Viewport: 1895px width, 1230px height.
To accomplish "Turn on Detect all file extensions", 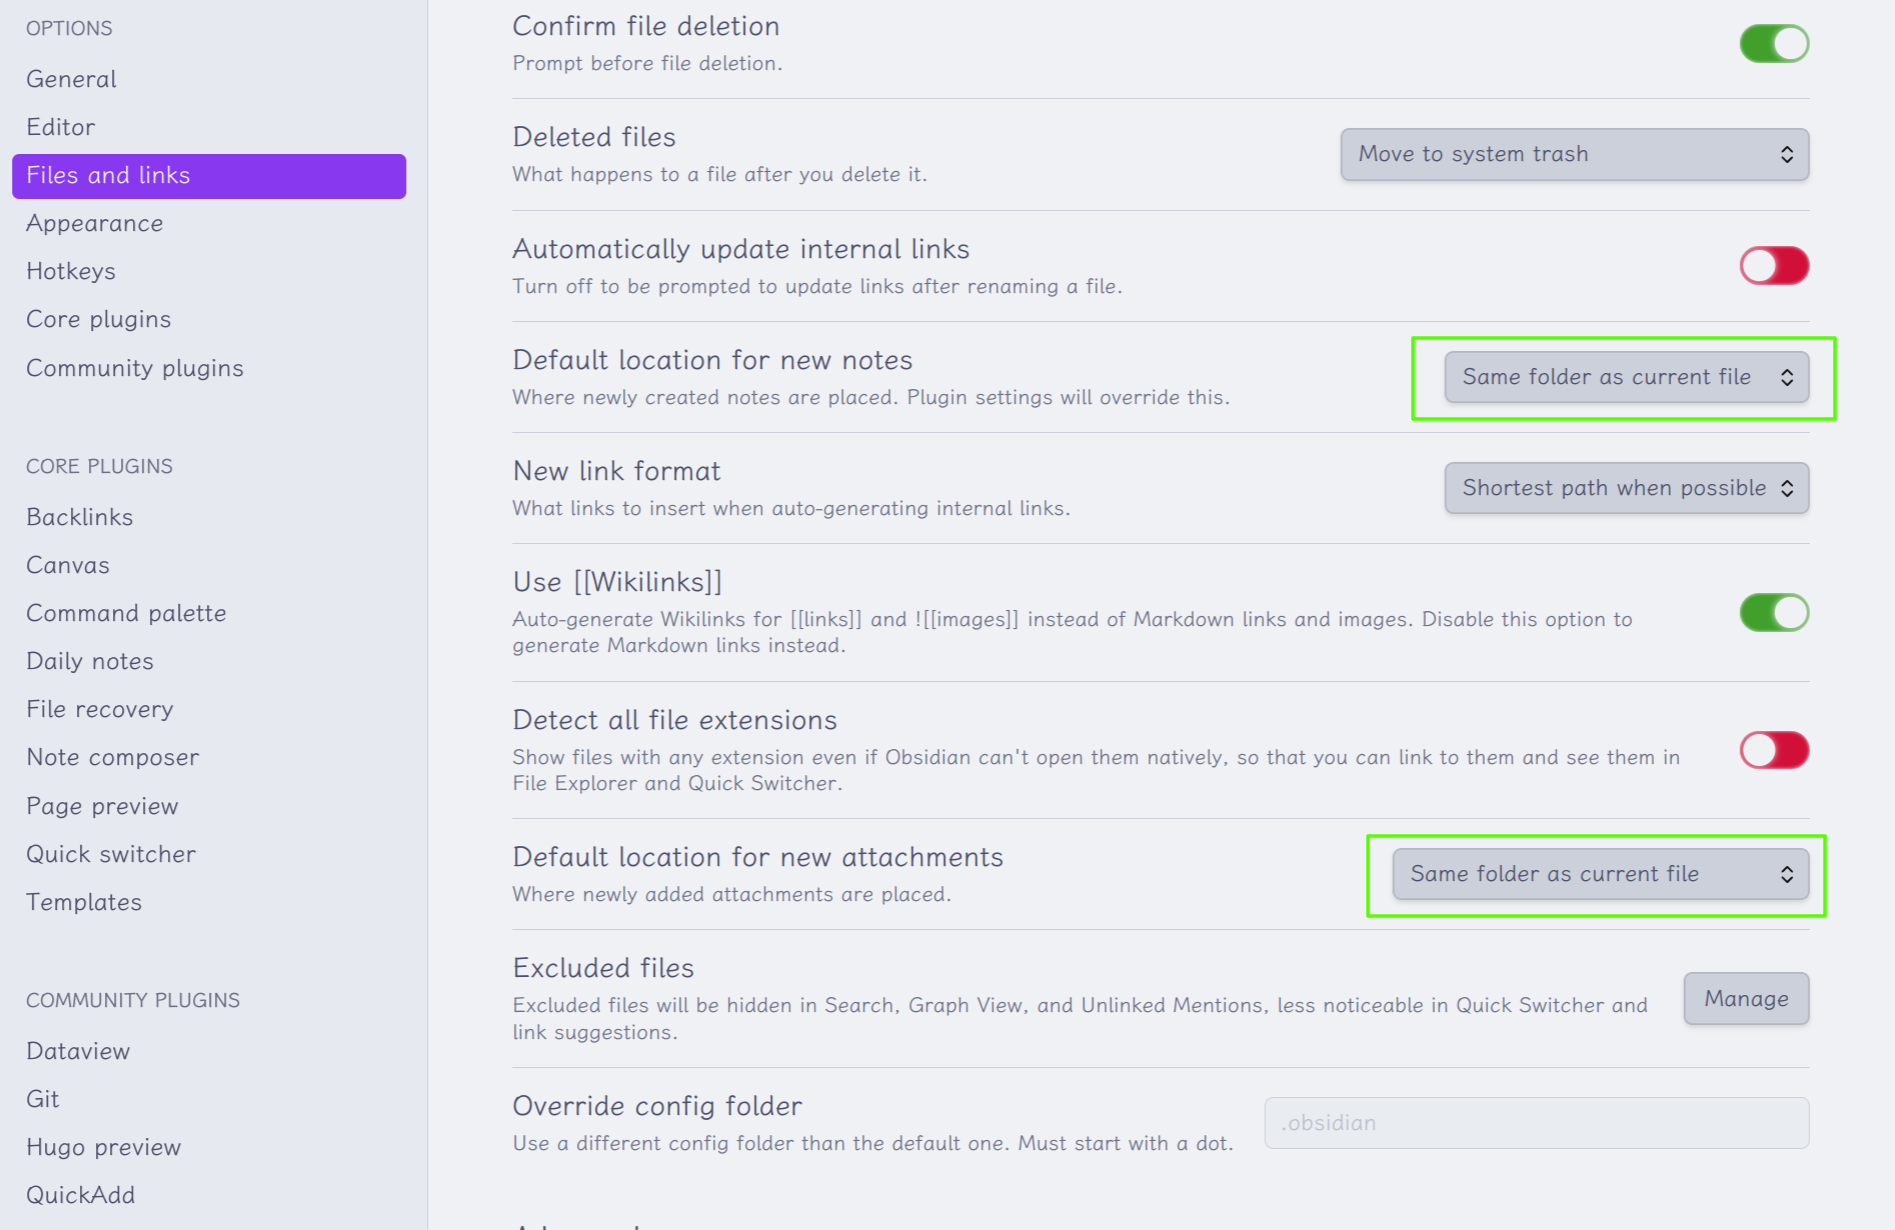I will click(1774, 750).
